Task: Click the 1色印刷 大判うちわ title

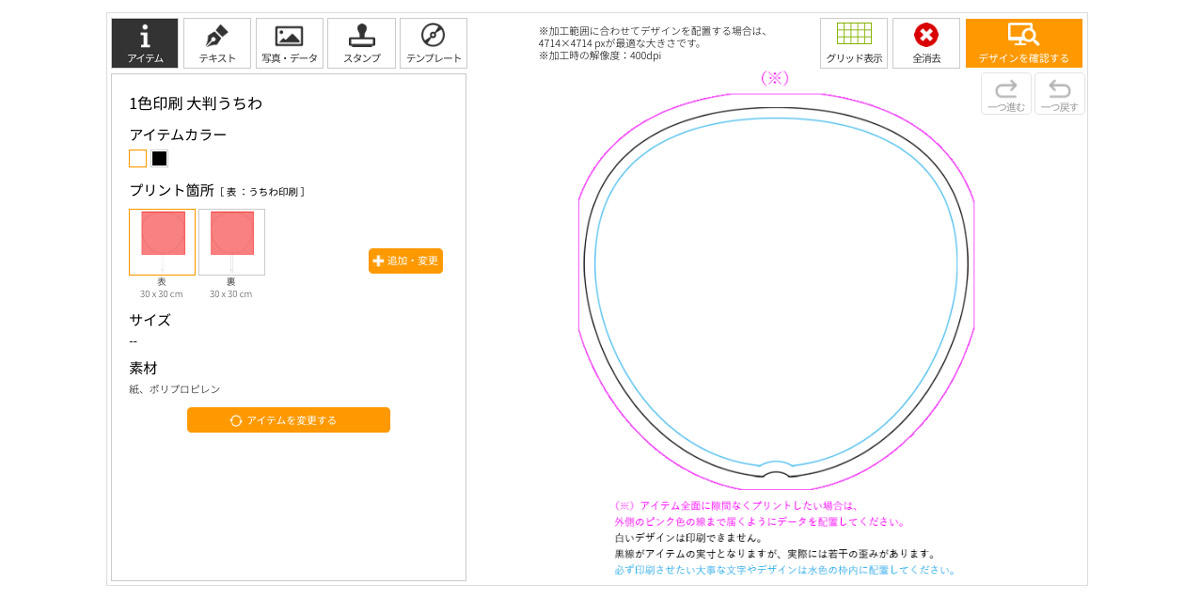Action: pos(196,103)
